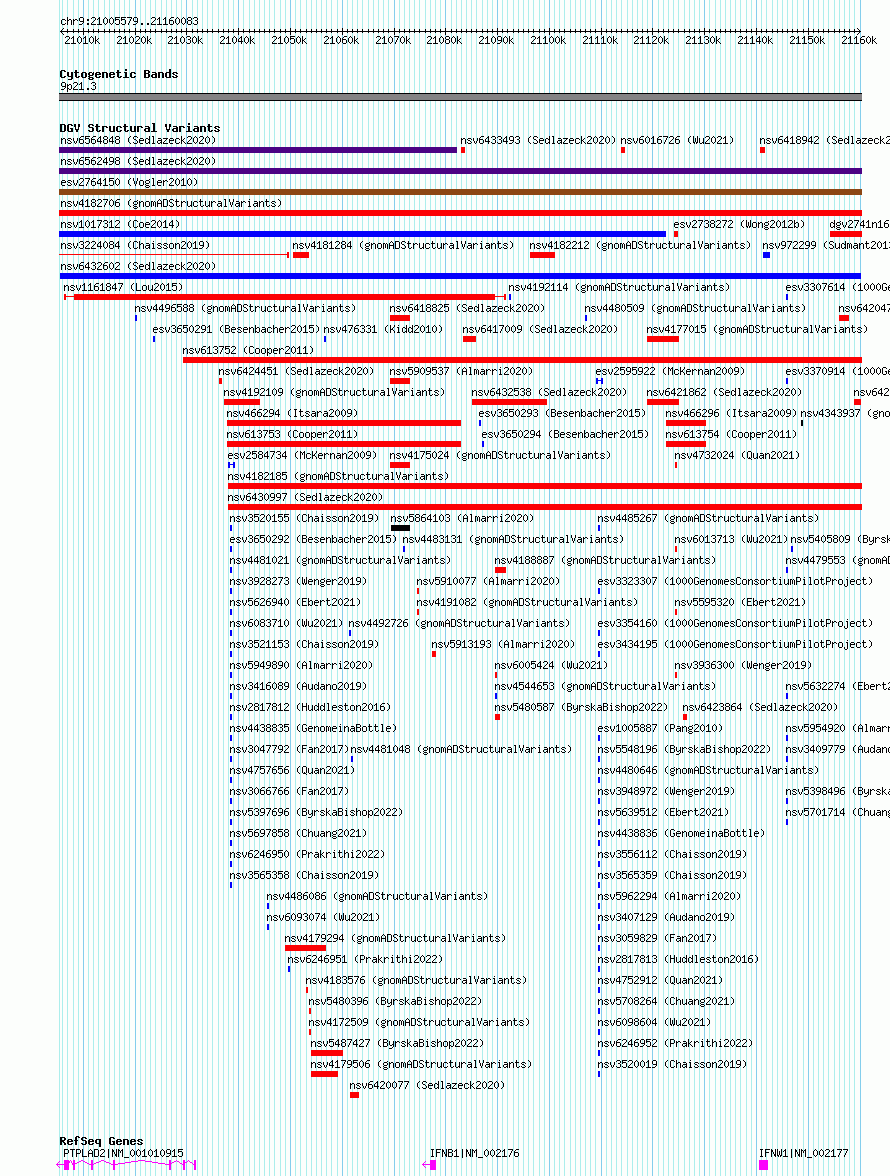The width and height of the screenshot is (890, 1176).
Task: Click the nsv466296 (Itsara2009) label
Action: 731,413
